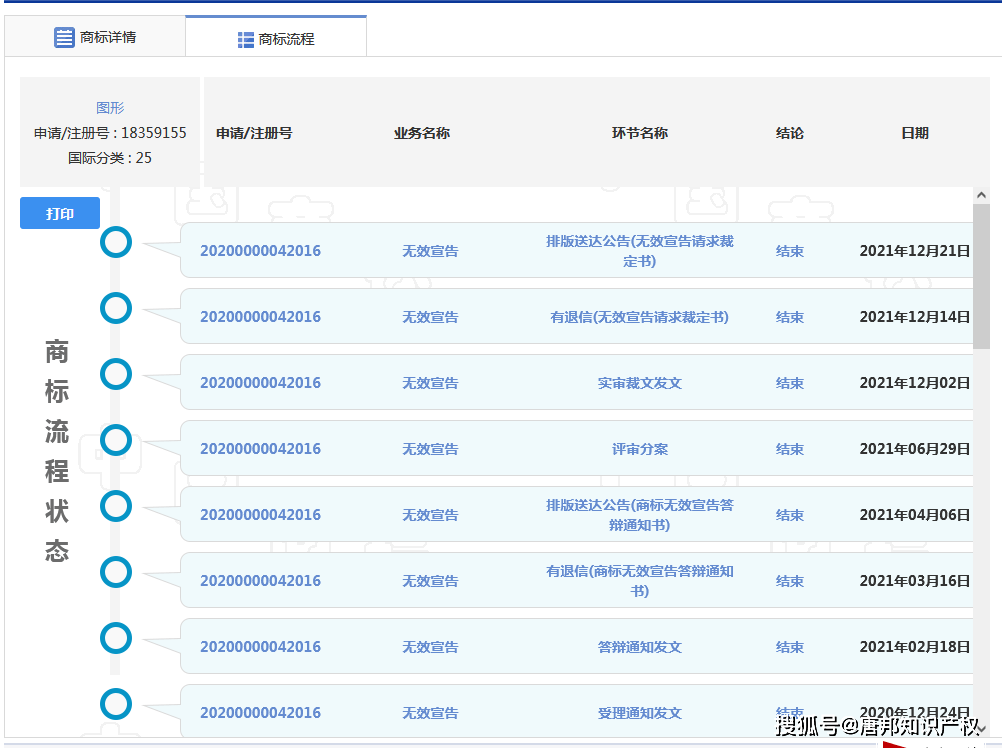Image resolution: width=1002 pixels, height=748 pixels.
Task: Select timeline circle for 2021年04月06日 entry
Action: coord(116,506)
